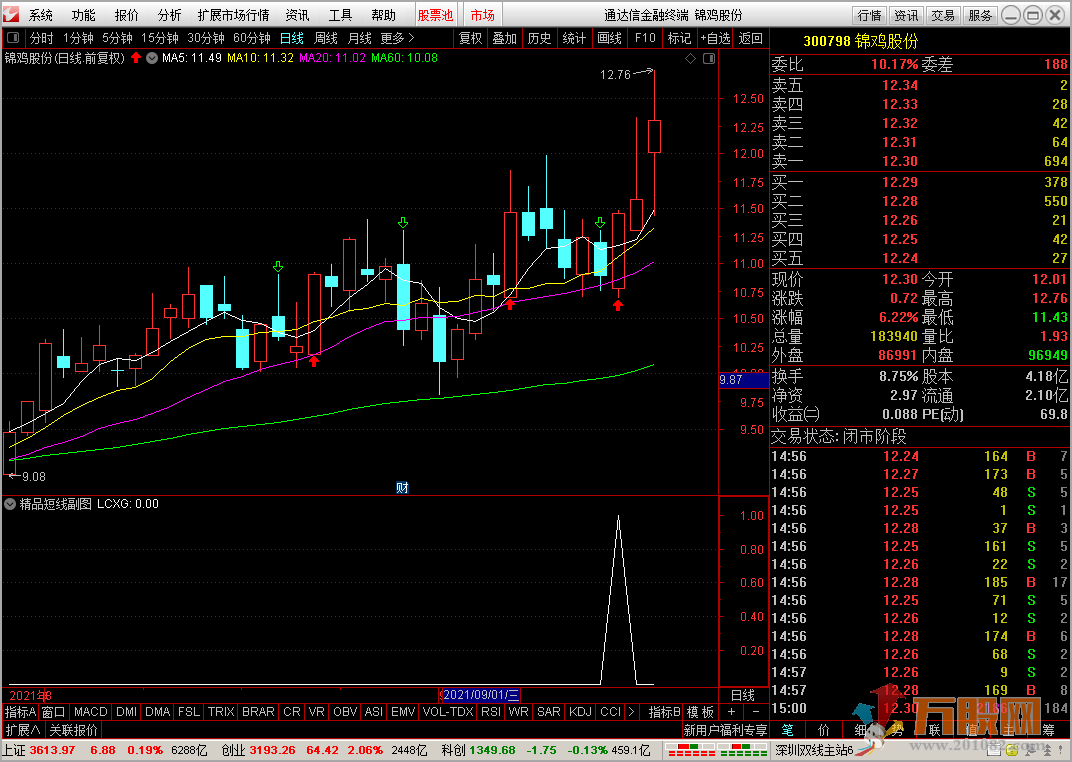Expand the main chart indicator dropdown circle

(x=152, y=58)
